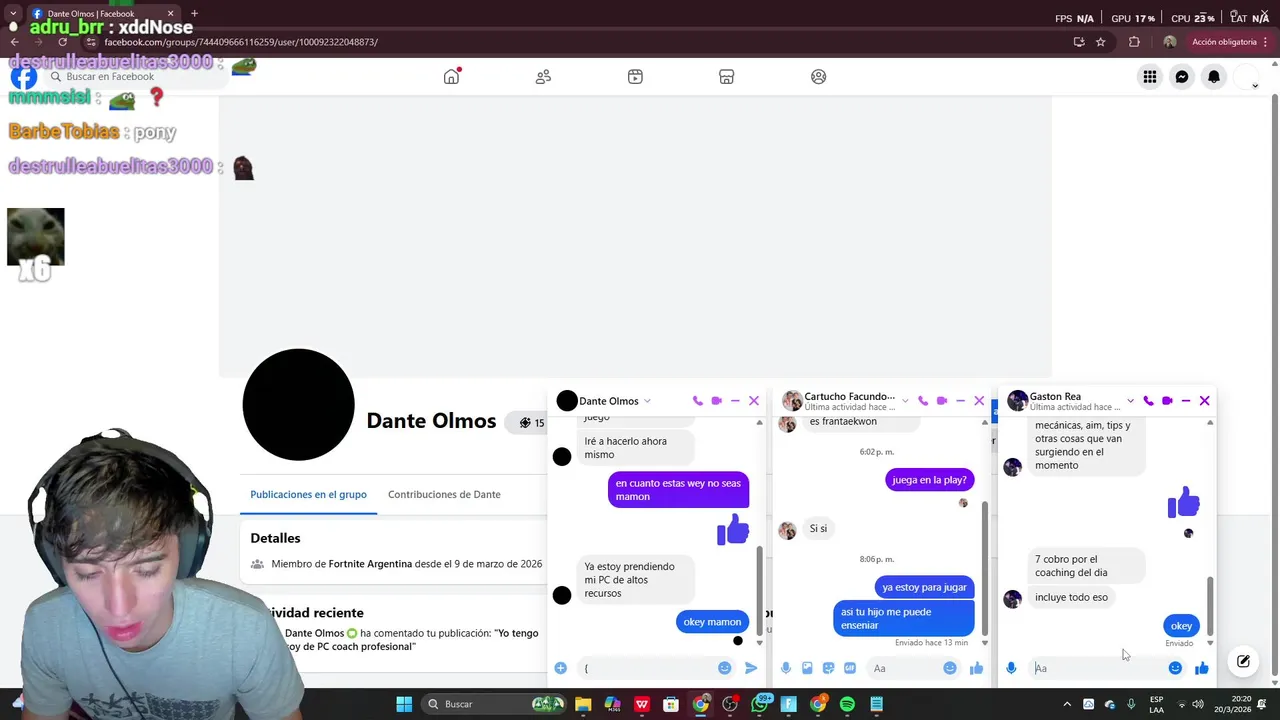Click message "7 cobro por el coaching del dia"
The height and width of the screenshot is (720, 1280).
click(x=1086, y=566)
